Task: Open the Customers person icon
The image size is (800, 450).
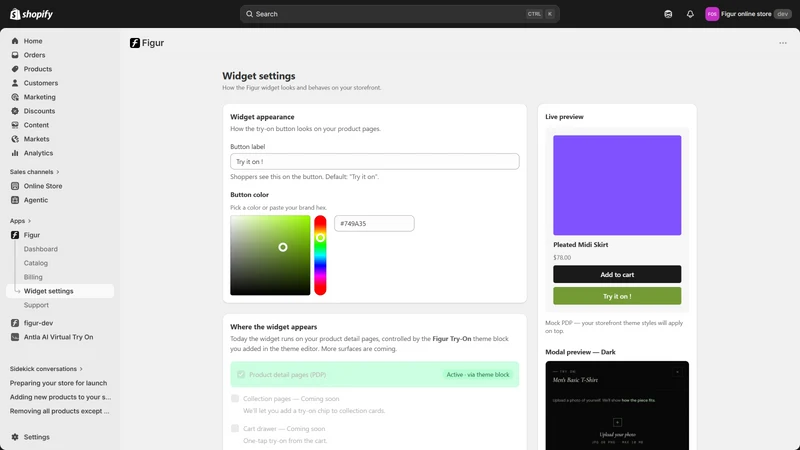Action: pyautogui.click(x=15, y=83)
